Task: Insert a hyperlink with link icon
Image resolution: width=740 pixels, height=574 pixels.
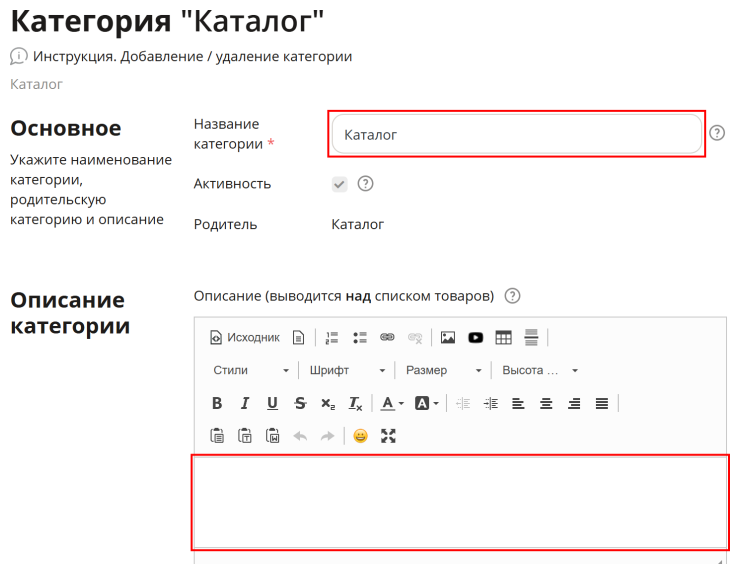Action: pos(387,338)
